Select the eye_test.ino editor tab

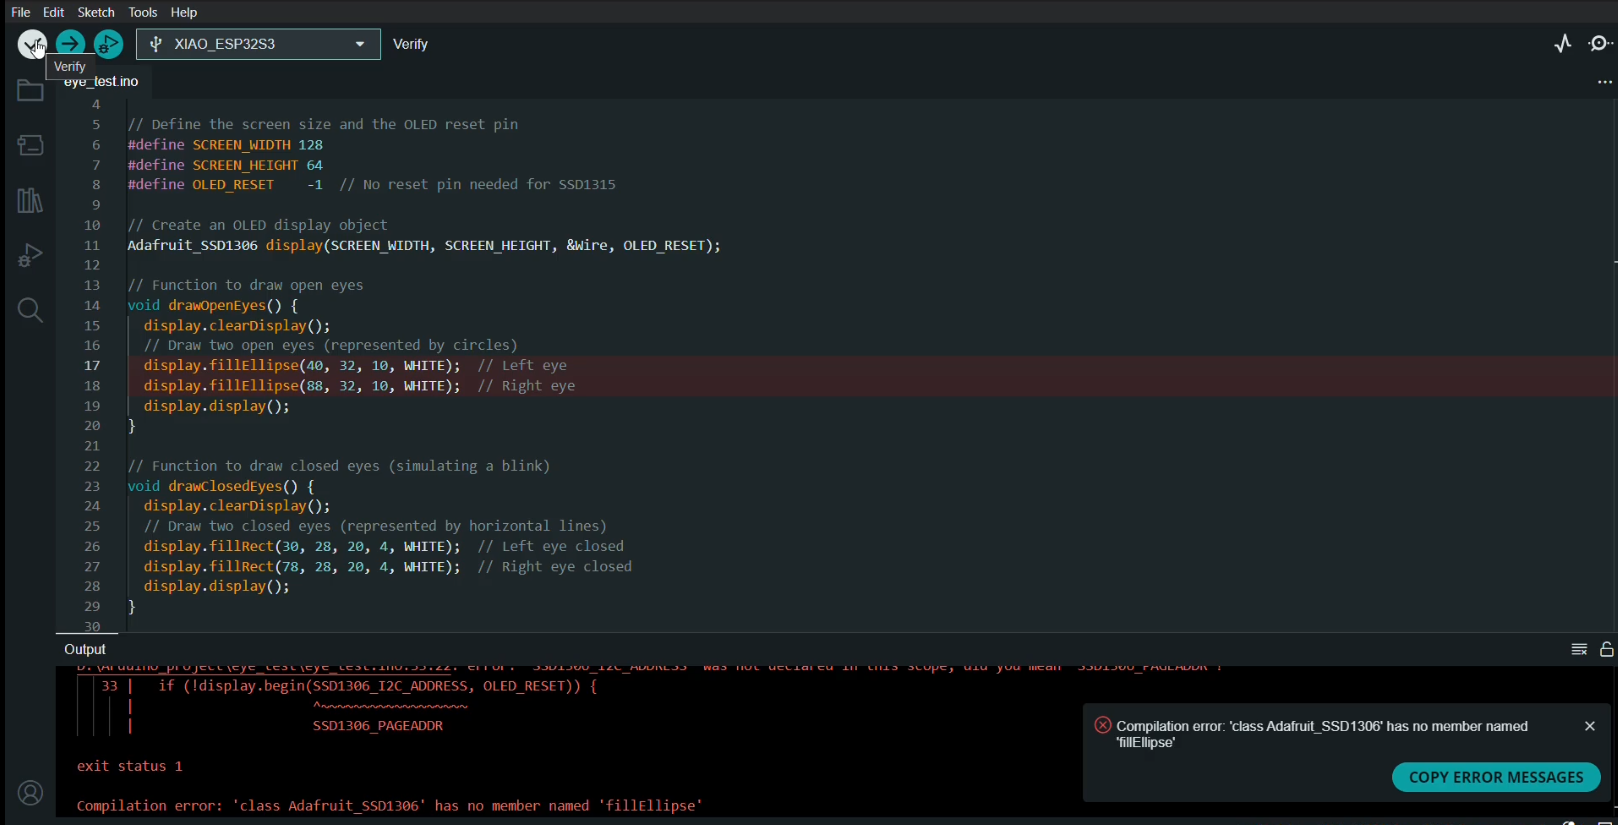(x=102, y=82)
